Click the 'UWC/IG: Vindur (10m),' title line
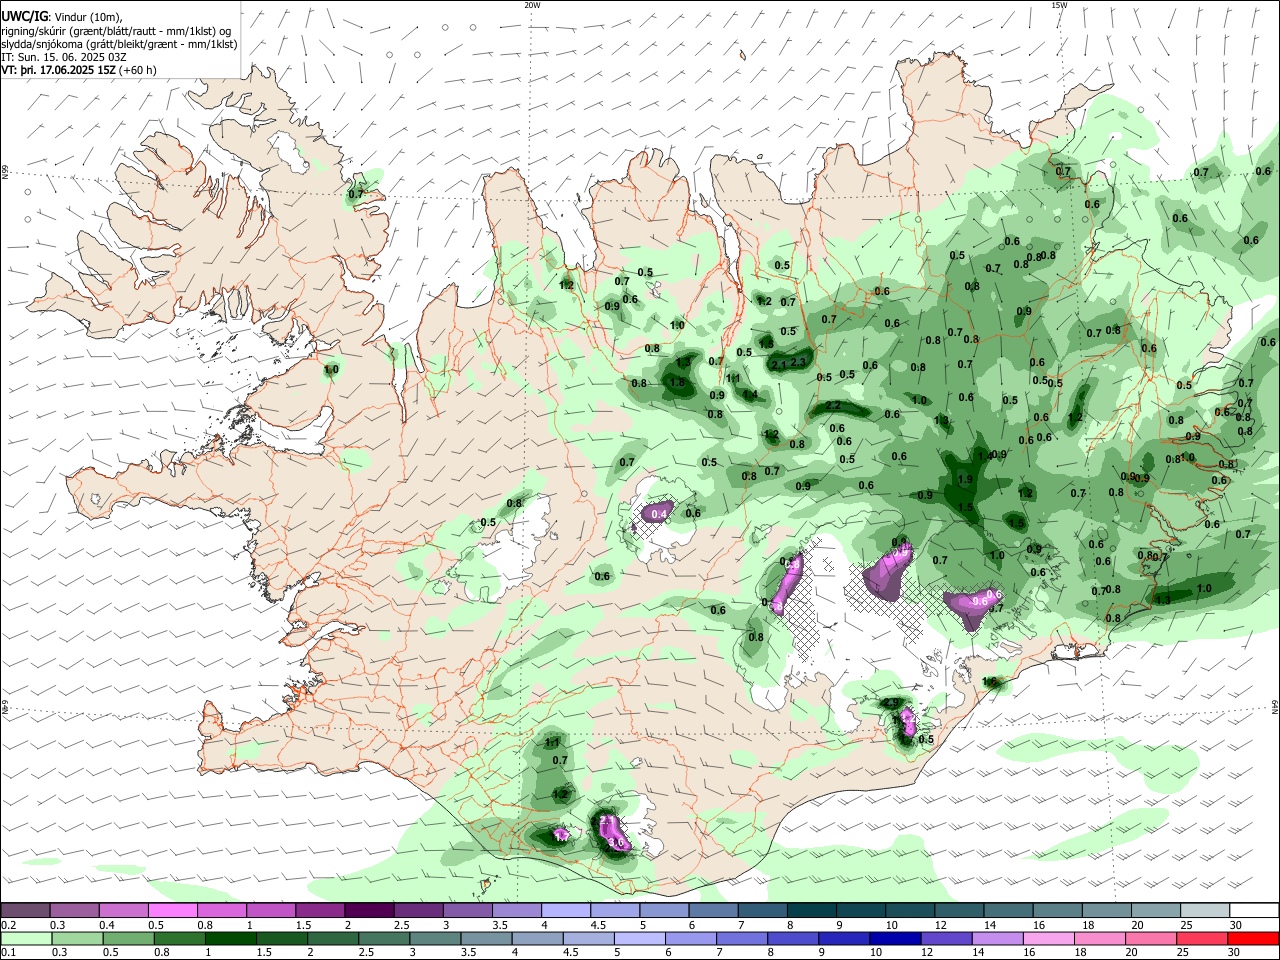 pyautogui.click(x=62, y=17)
